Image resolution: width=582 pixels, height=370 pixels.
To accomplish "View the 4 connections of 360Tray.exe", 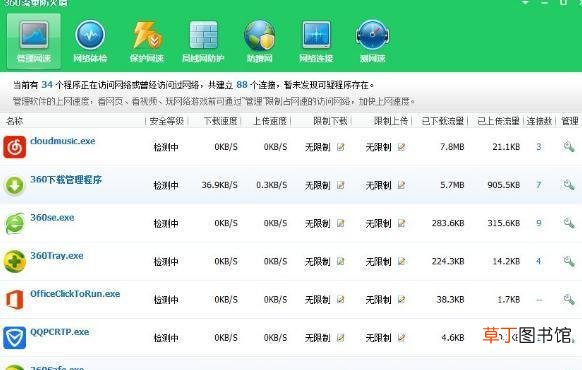I will 539,261.
